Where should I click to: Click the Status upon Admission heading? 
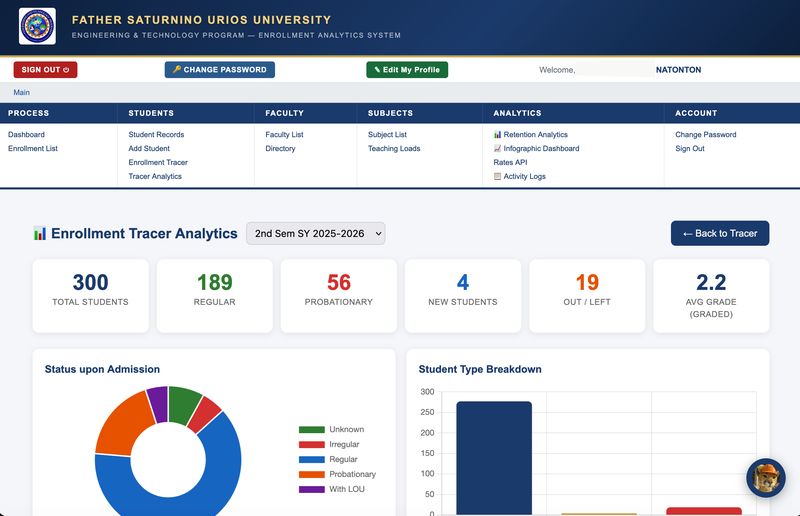[102, 369]
